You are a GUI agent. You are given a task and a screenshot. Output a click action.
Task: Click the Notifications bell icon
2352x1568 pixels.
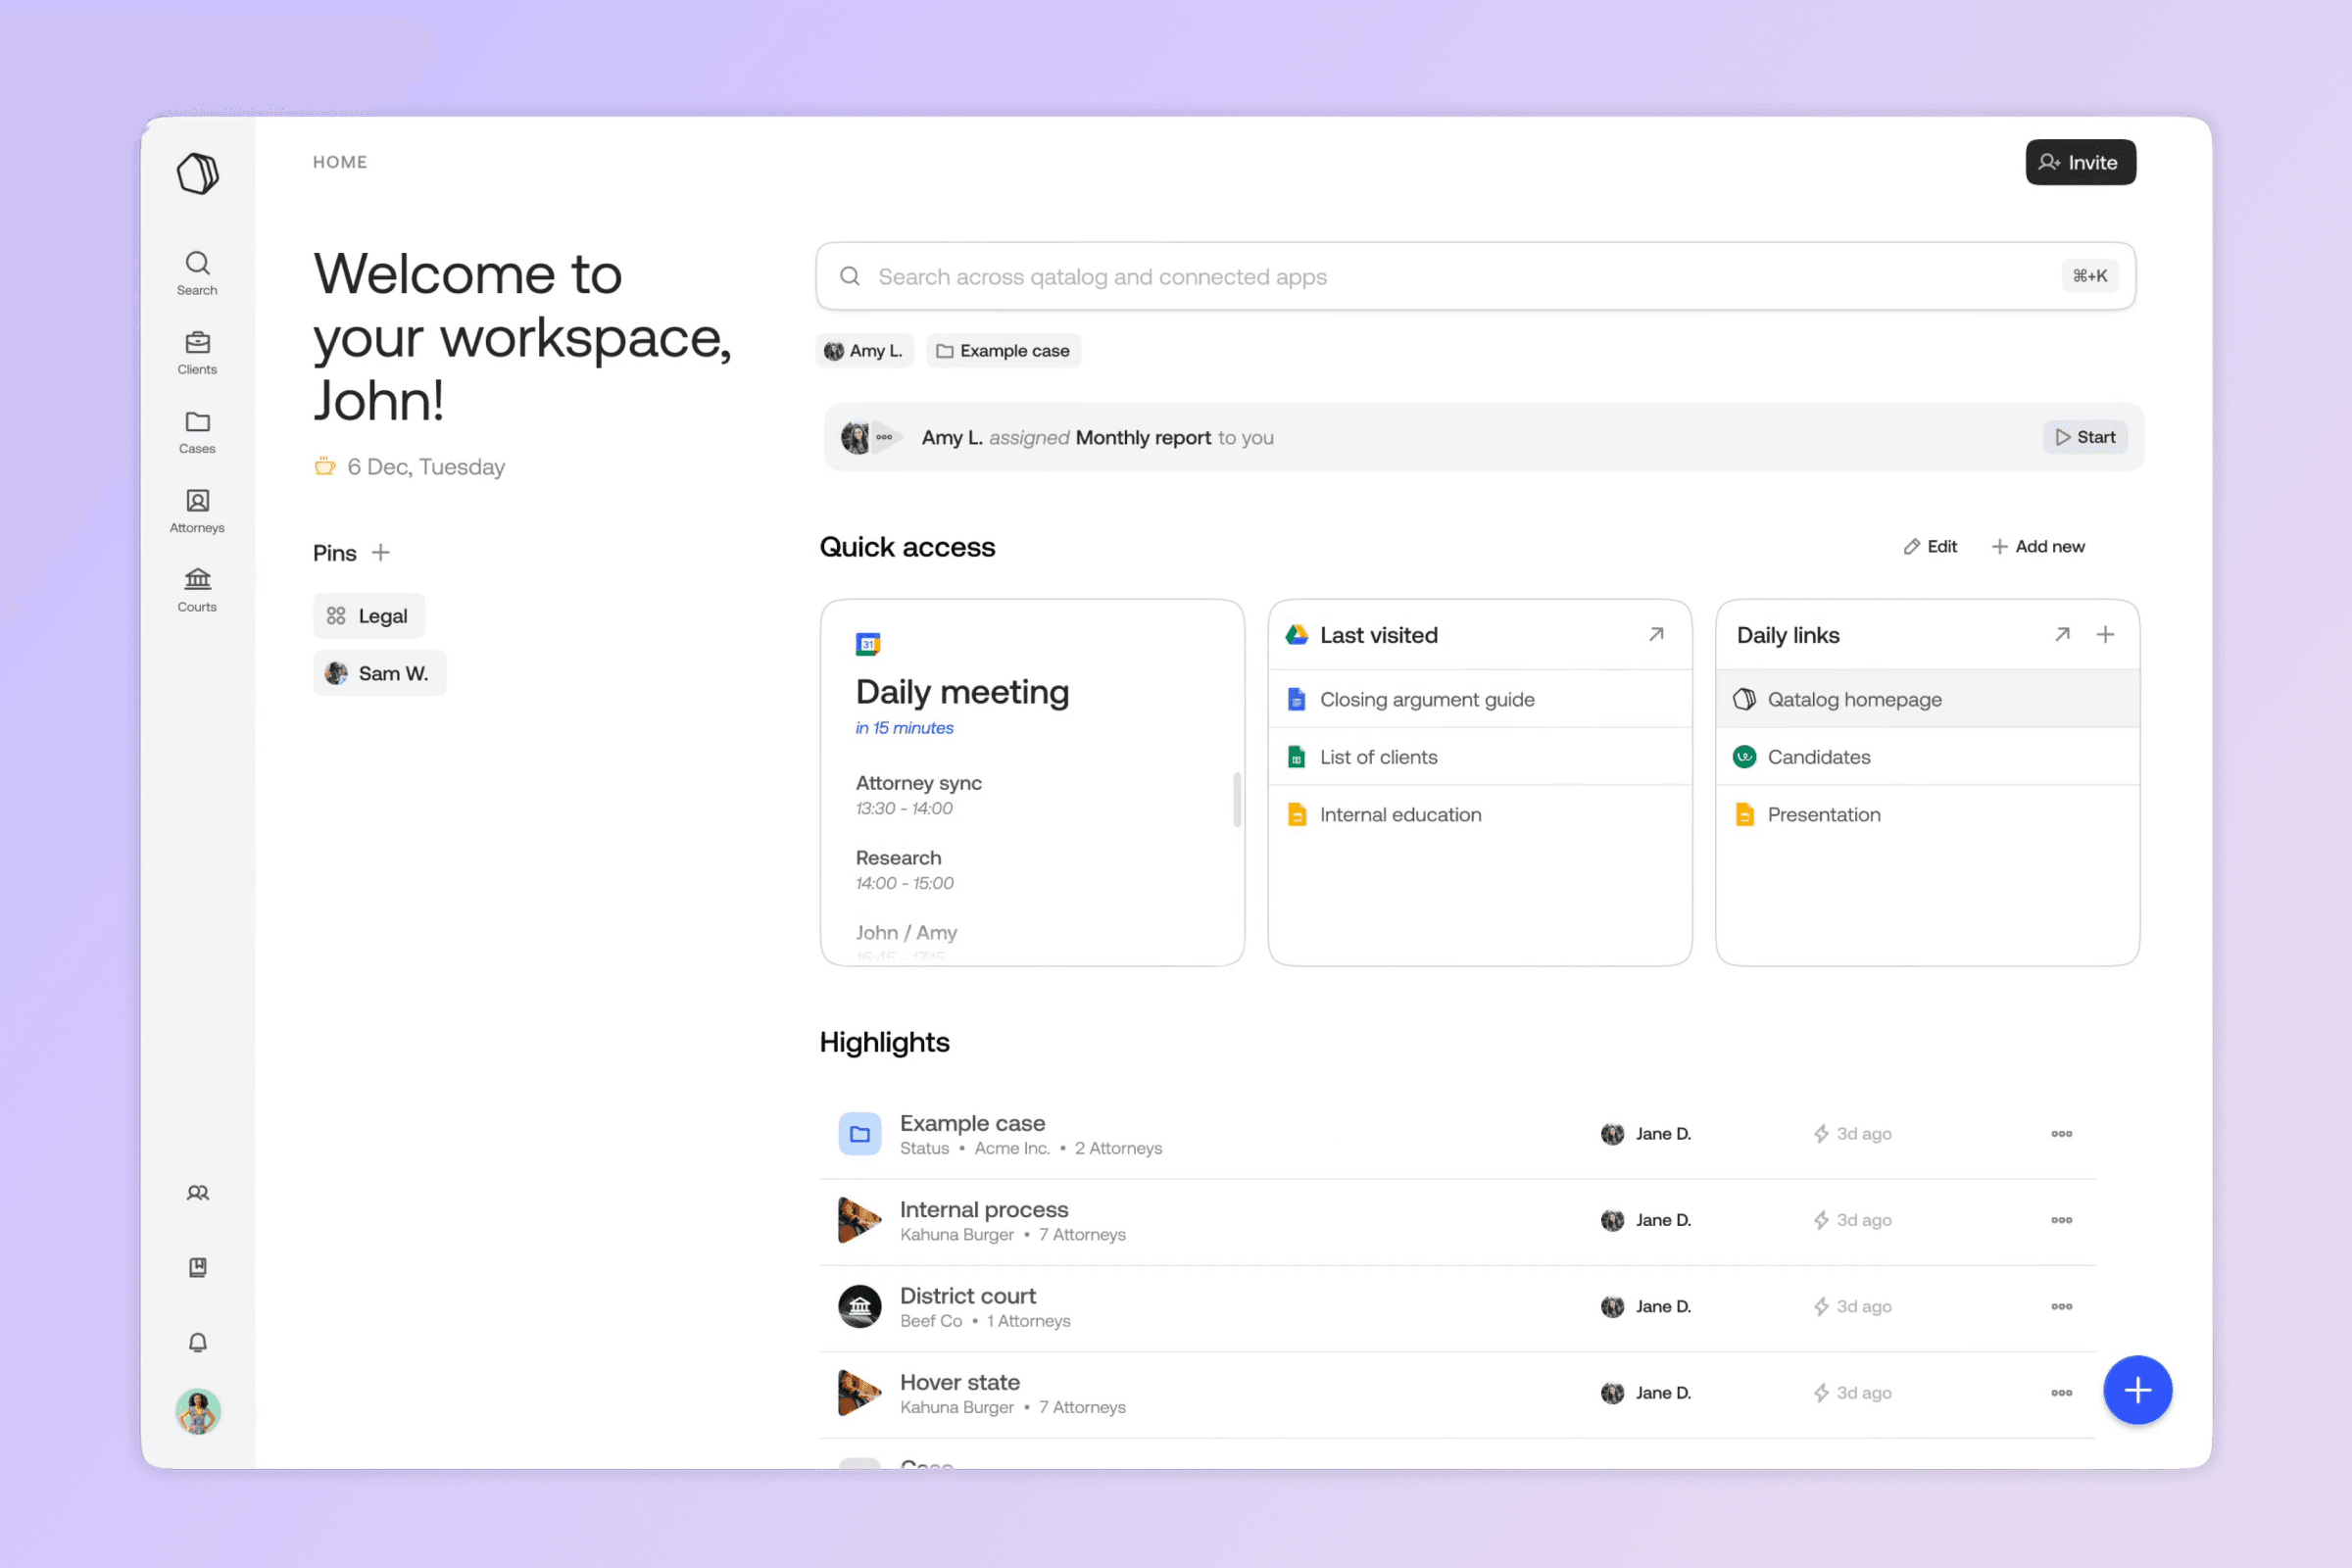198,1343
